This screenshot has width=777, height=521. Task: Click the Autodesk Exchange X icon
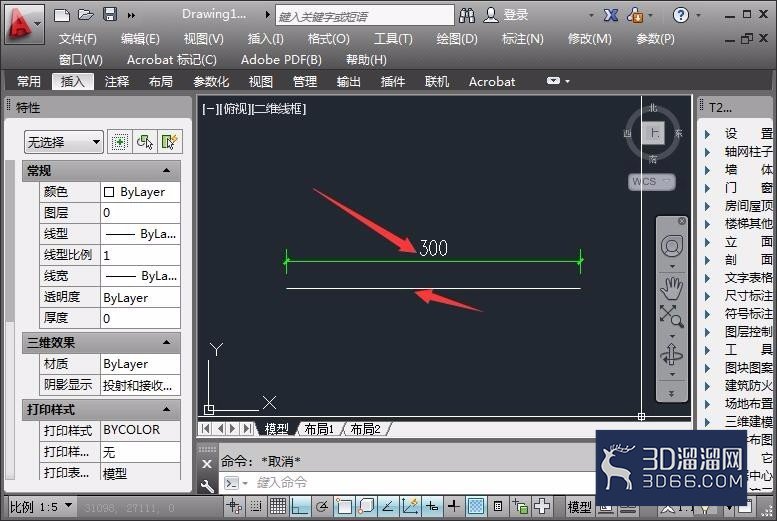tap(610, 15)
